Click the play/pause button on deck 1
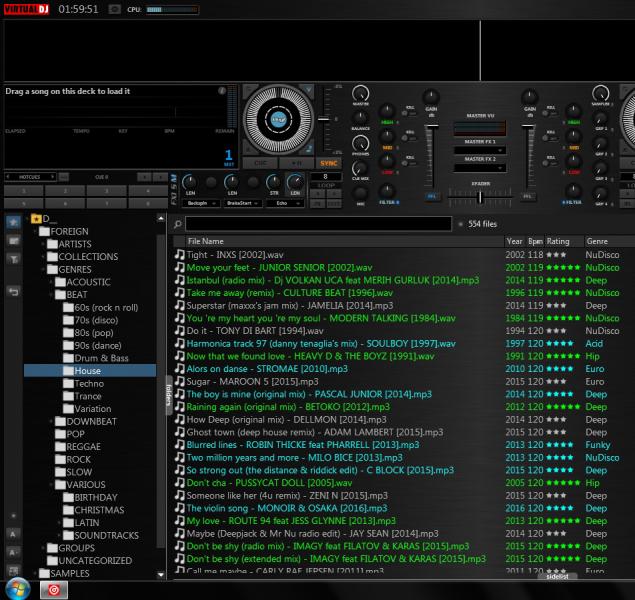Viewport: 635px width, 600px height. 296,163
